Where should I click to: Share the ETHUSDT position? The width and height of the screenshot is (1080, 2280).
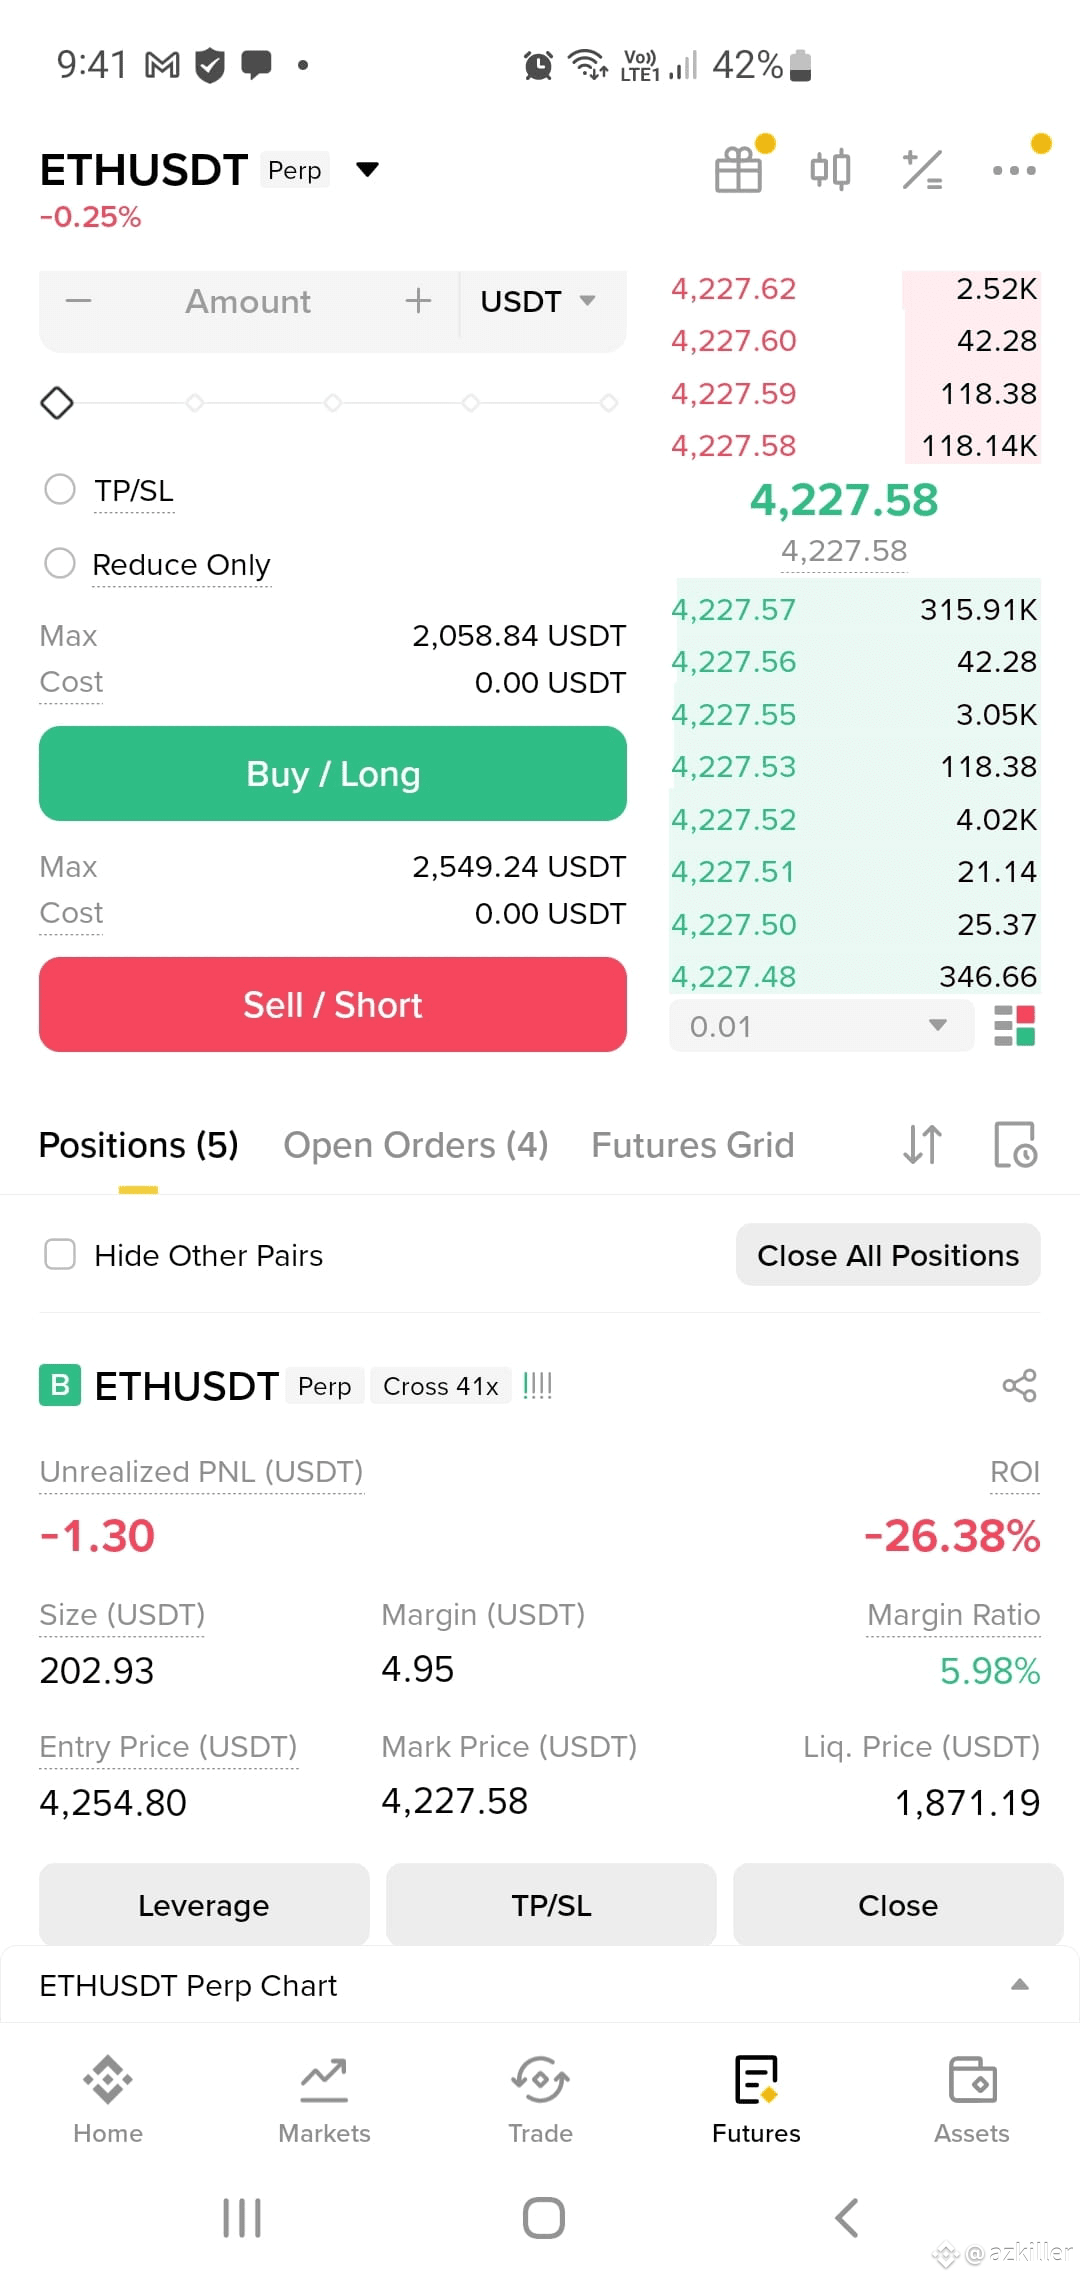click(x=1019, y=1386)
